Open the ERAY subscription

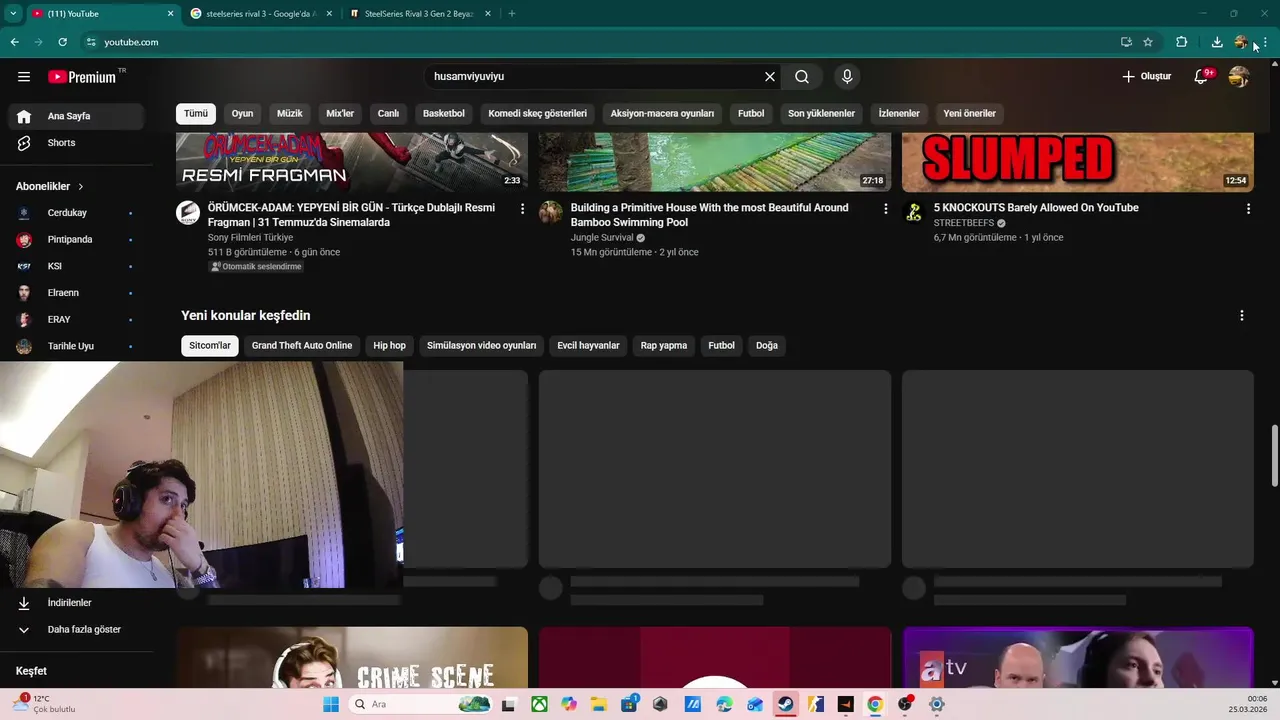[x=74, y=319]
